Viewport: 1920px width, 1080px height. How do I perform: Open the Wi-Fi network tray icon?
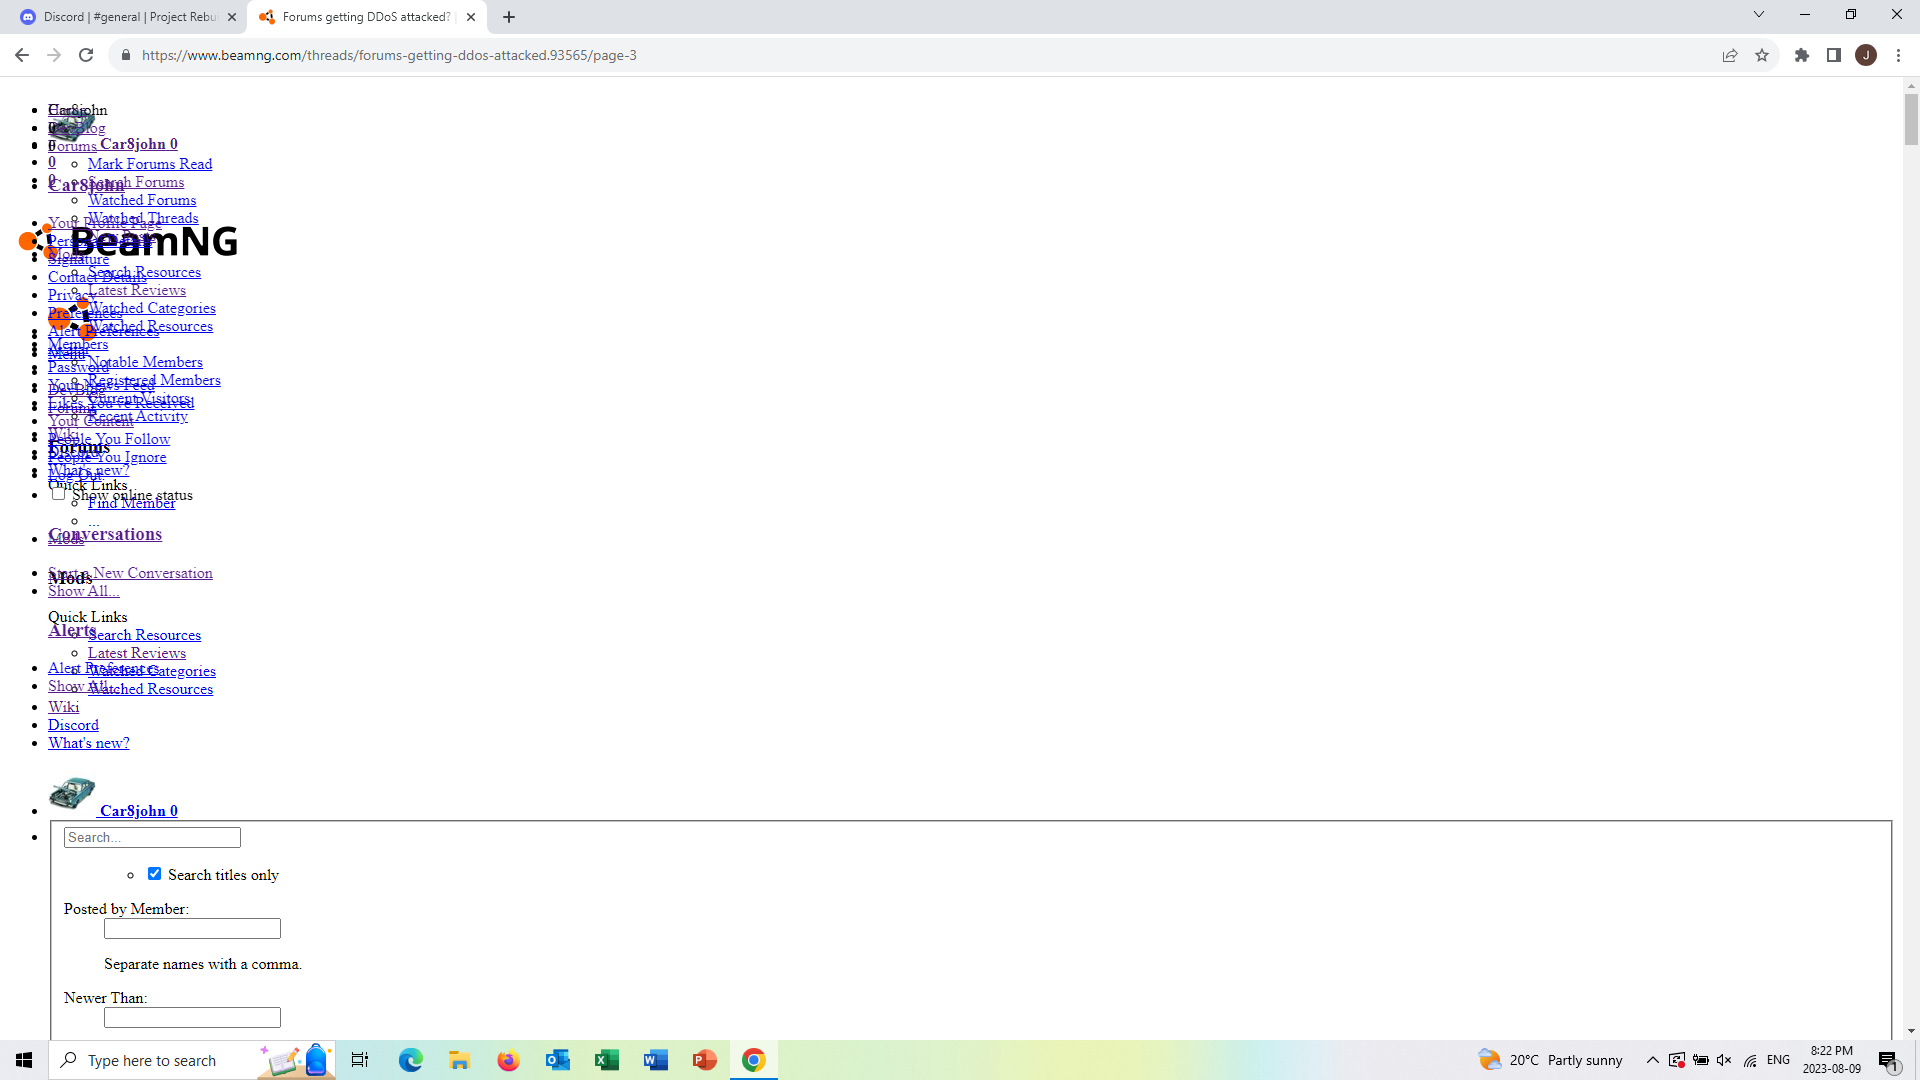pyautogui.click(x=1750, y=1060)
